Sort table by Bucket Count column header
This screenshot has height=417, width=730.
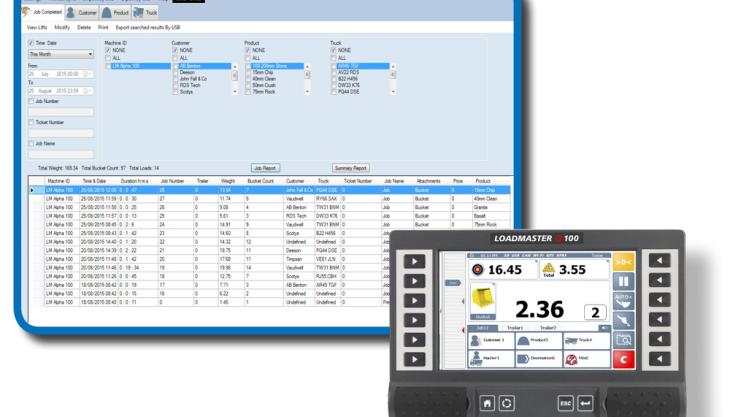point(260,181)
